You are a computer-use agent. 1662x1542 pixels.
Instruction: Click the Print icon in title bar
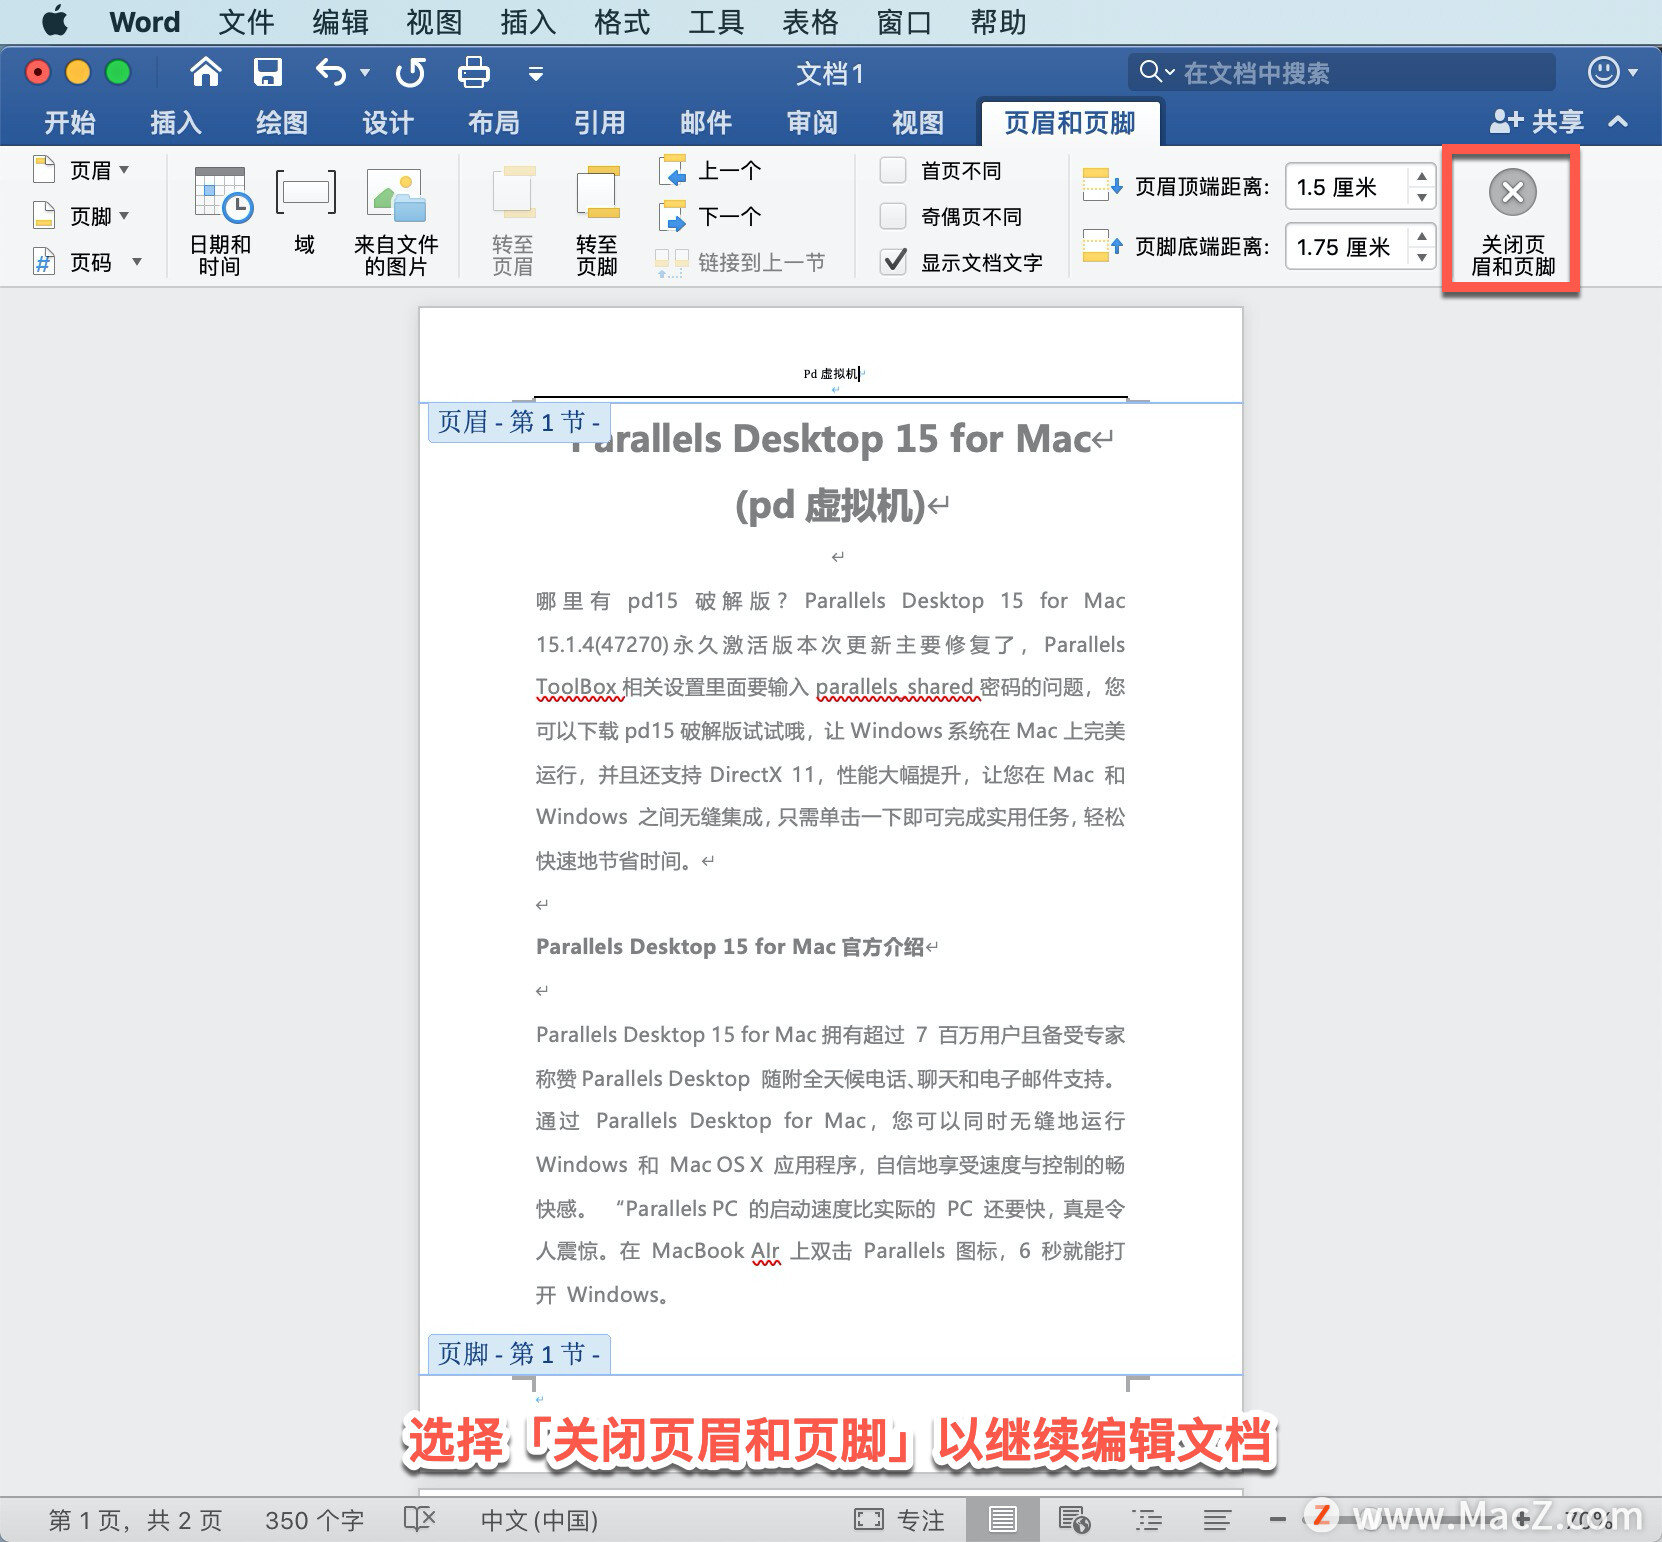click(473, 72)
